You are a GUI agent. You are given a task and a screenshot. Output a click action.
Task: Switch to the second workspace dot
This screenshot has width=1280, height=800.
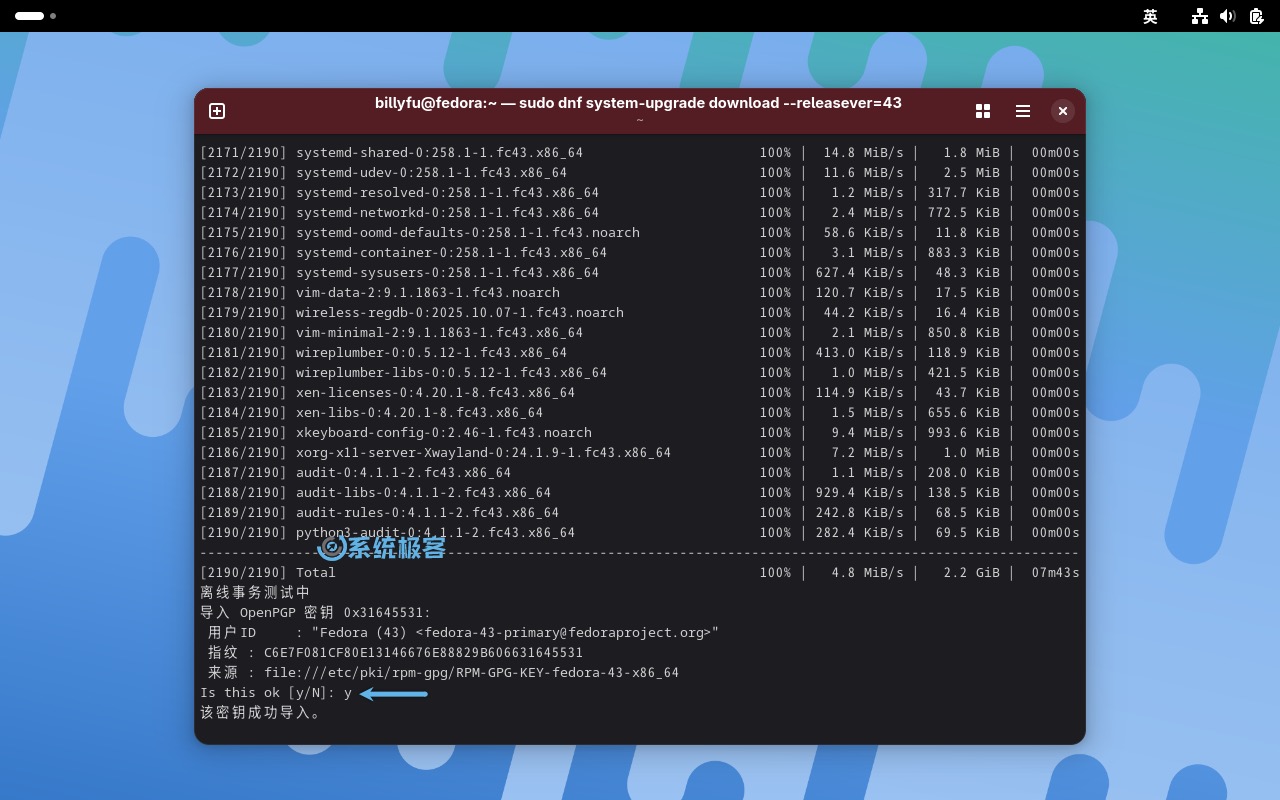[x=53, y=16]
